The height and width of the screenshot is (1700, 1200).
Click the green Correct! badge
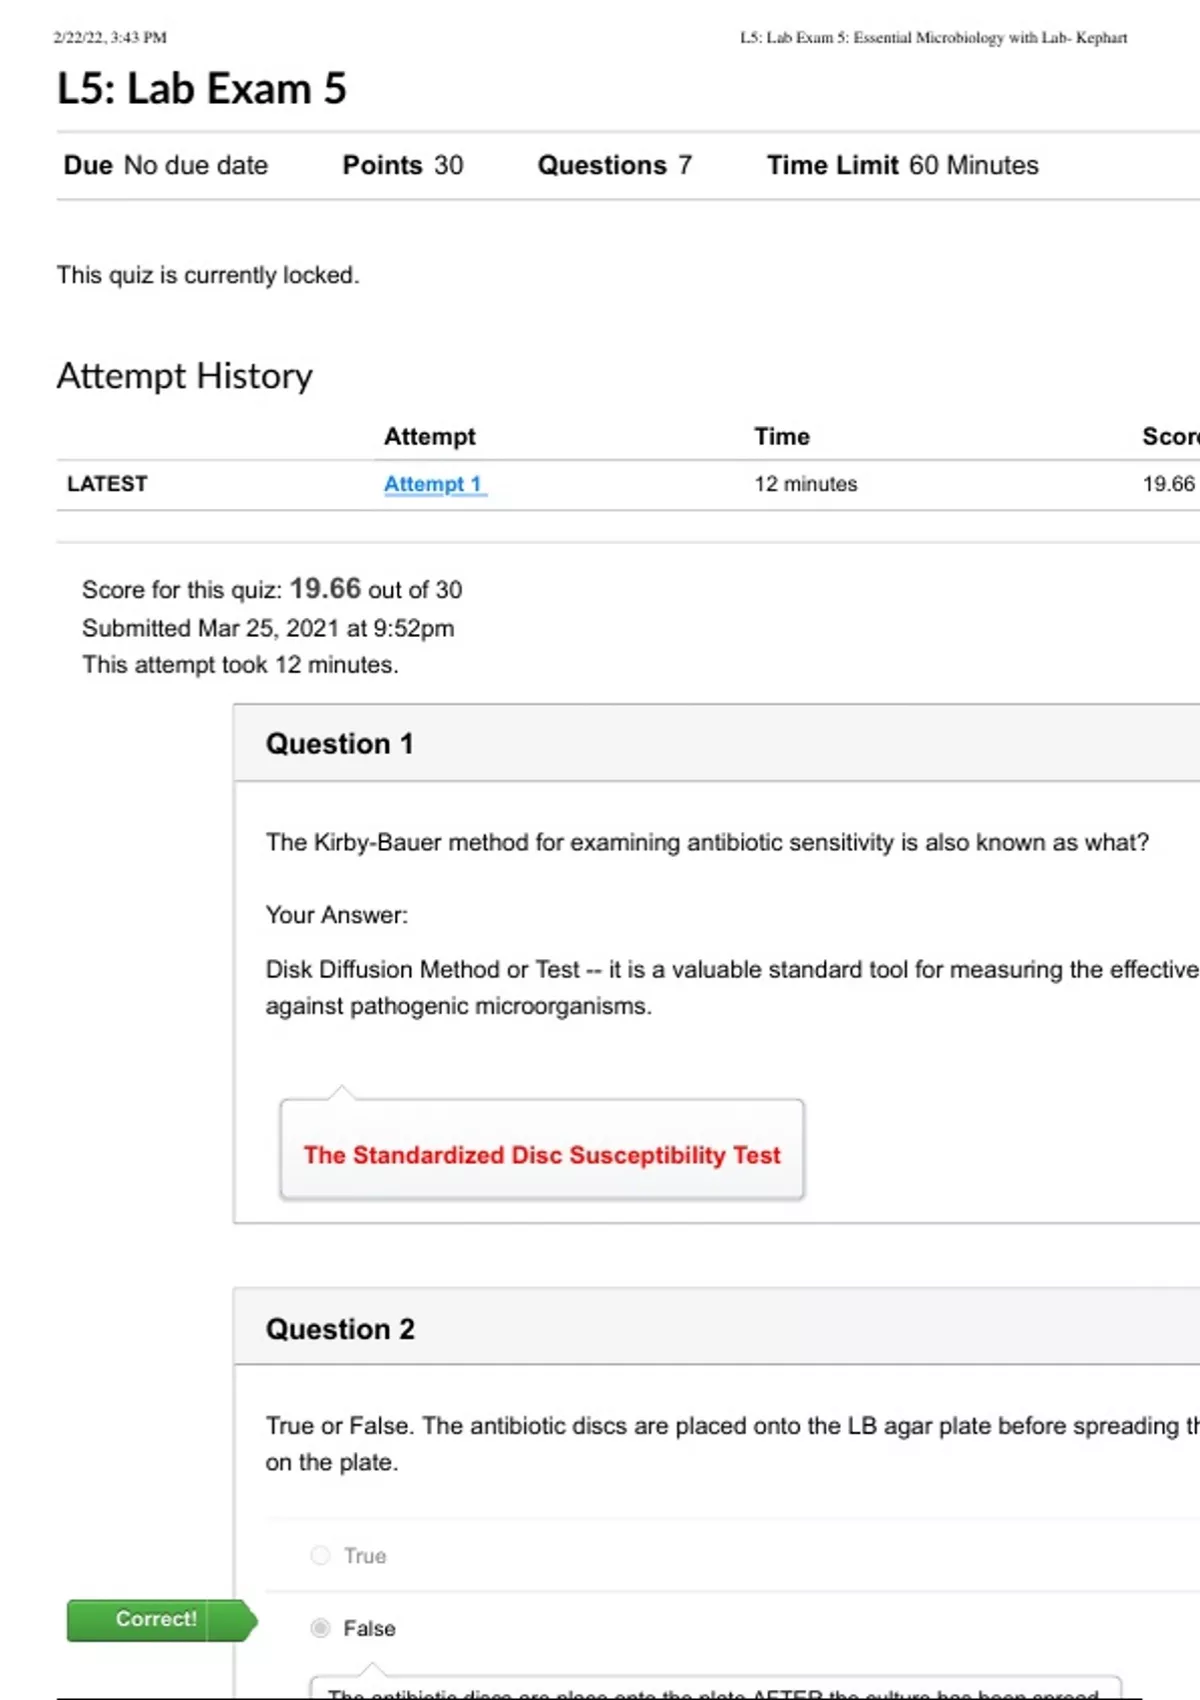coord(157,1620)
